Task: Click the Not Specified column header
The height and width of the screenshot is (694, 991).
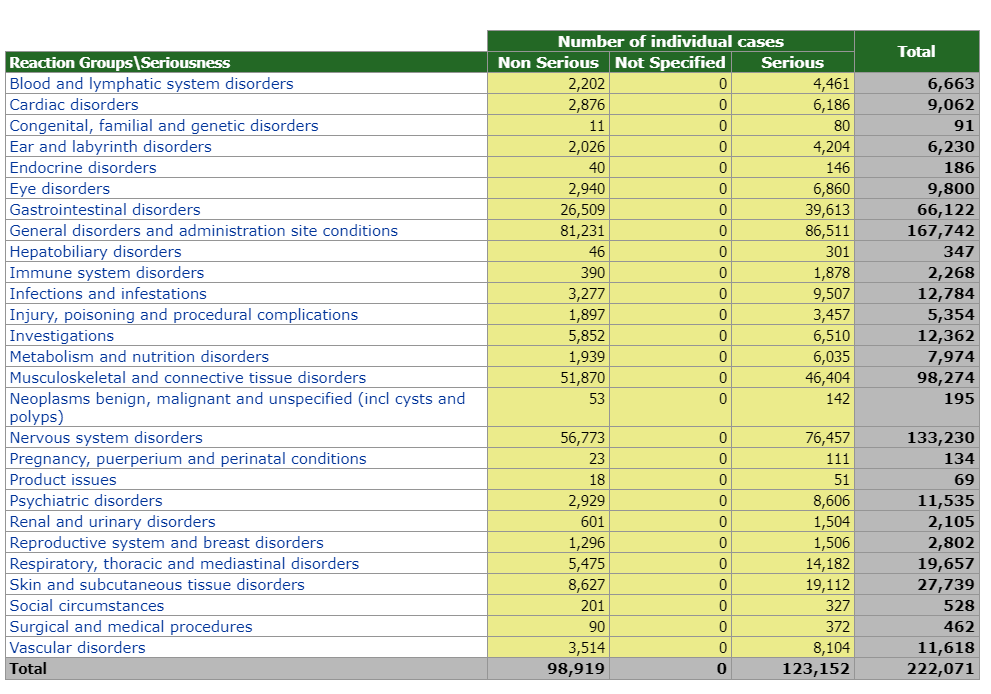Action: click(670, 63)
